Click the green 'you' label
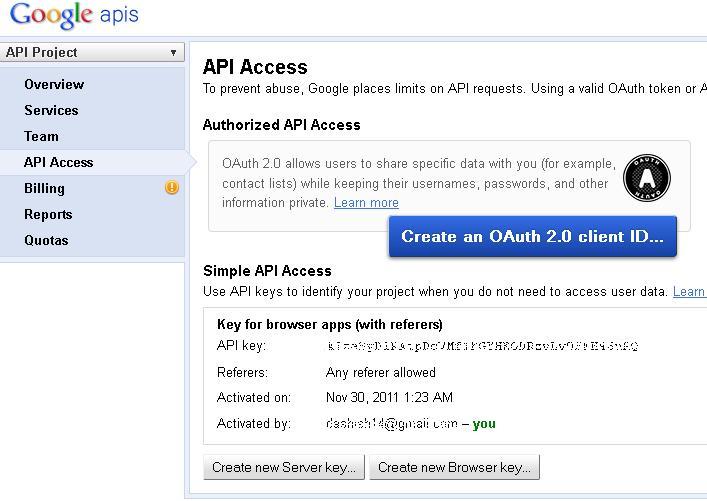 (x=484, y=424)
